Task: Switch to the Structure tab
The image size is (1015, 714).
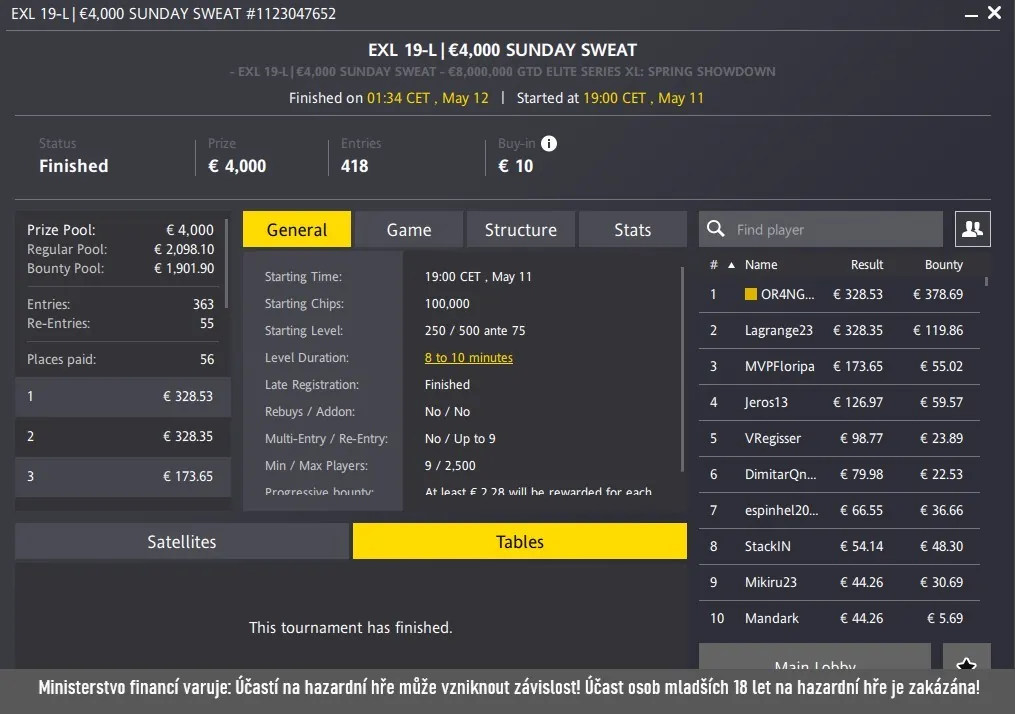Action: 520,228
